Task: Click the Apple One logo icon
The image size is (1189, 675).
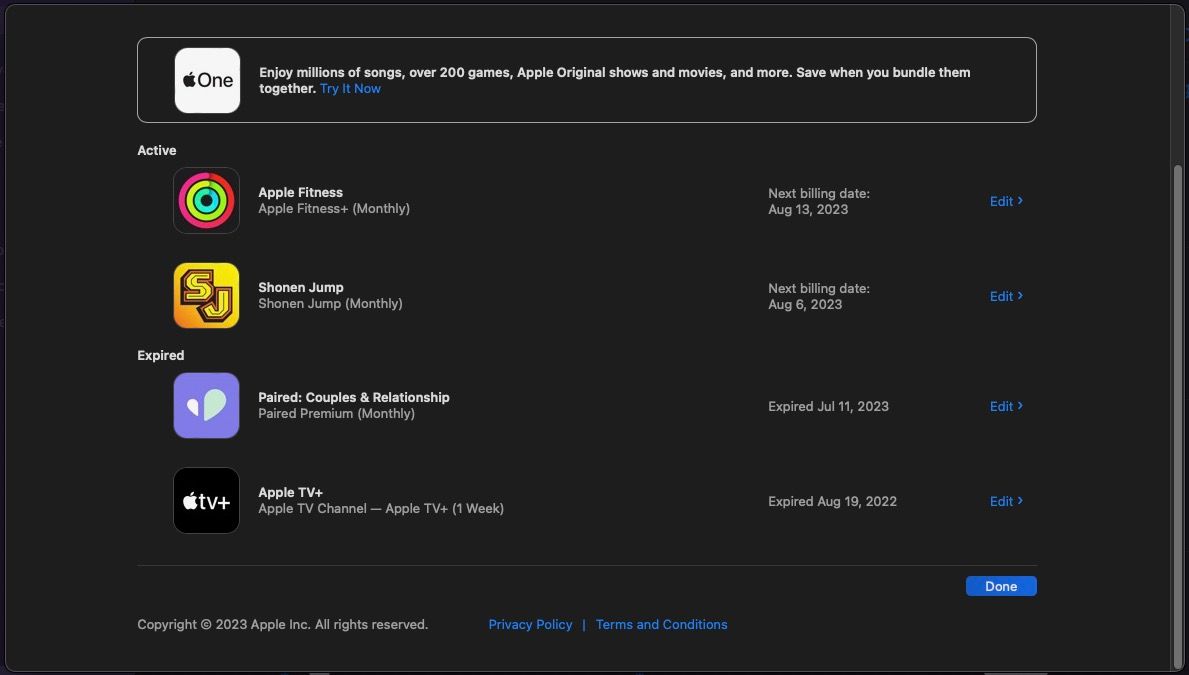Action: pyautogui.click(x=207, y=80)
